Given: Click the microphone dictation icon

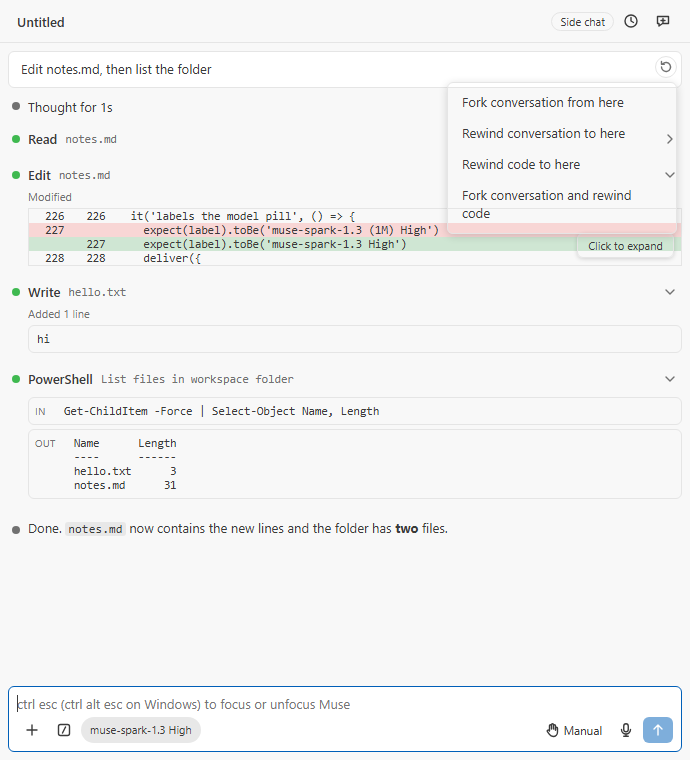Looking at the screenshot, I should pos(626,730).
